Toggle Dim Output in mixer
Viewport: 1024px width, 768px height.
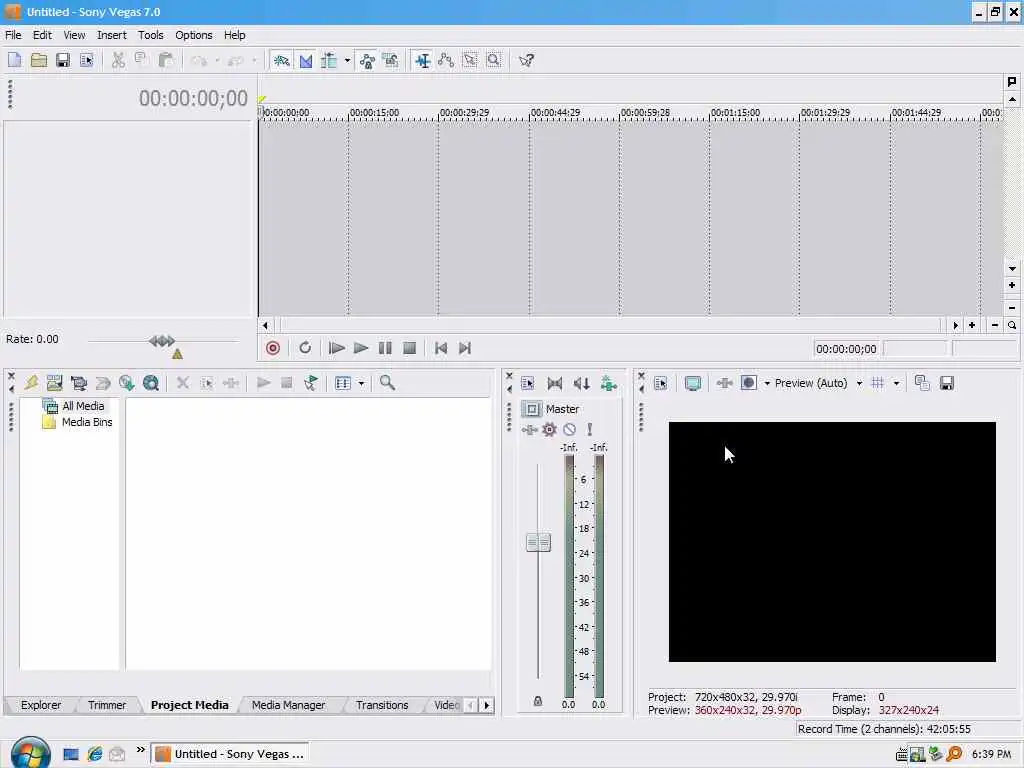(x=581, y=383)
